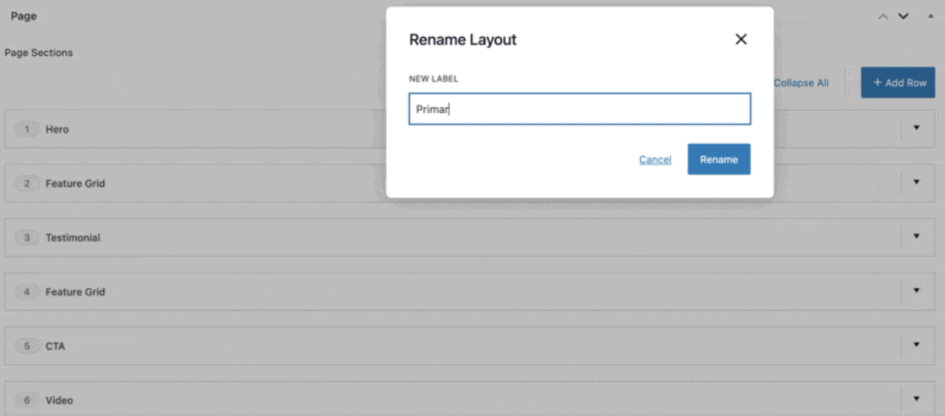This screenshot has width=945, height=416.
Task: Click row number badge 5
Action: point(27,346)
